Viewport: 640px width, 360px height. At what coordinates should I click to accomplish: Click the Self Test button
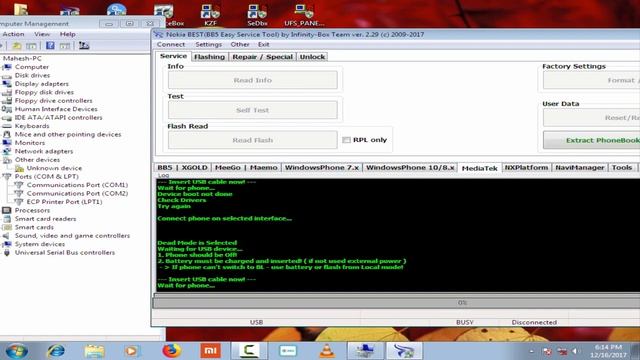[x=253, y=110]
